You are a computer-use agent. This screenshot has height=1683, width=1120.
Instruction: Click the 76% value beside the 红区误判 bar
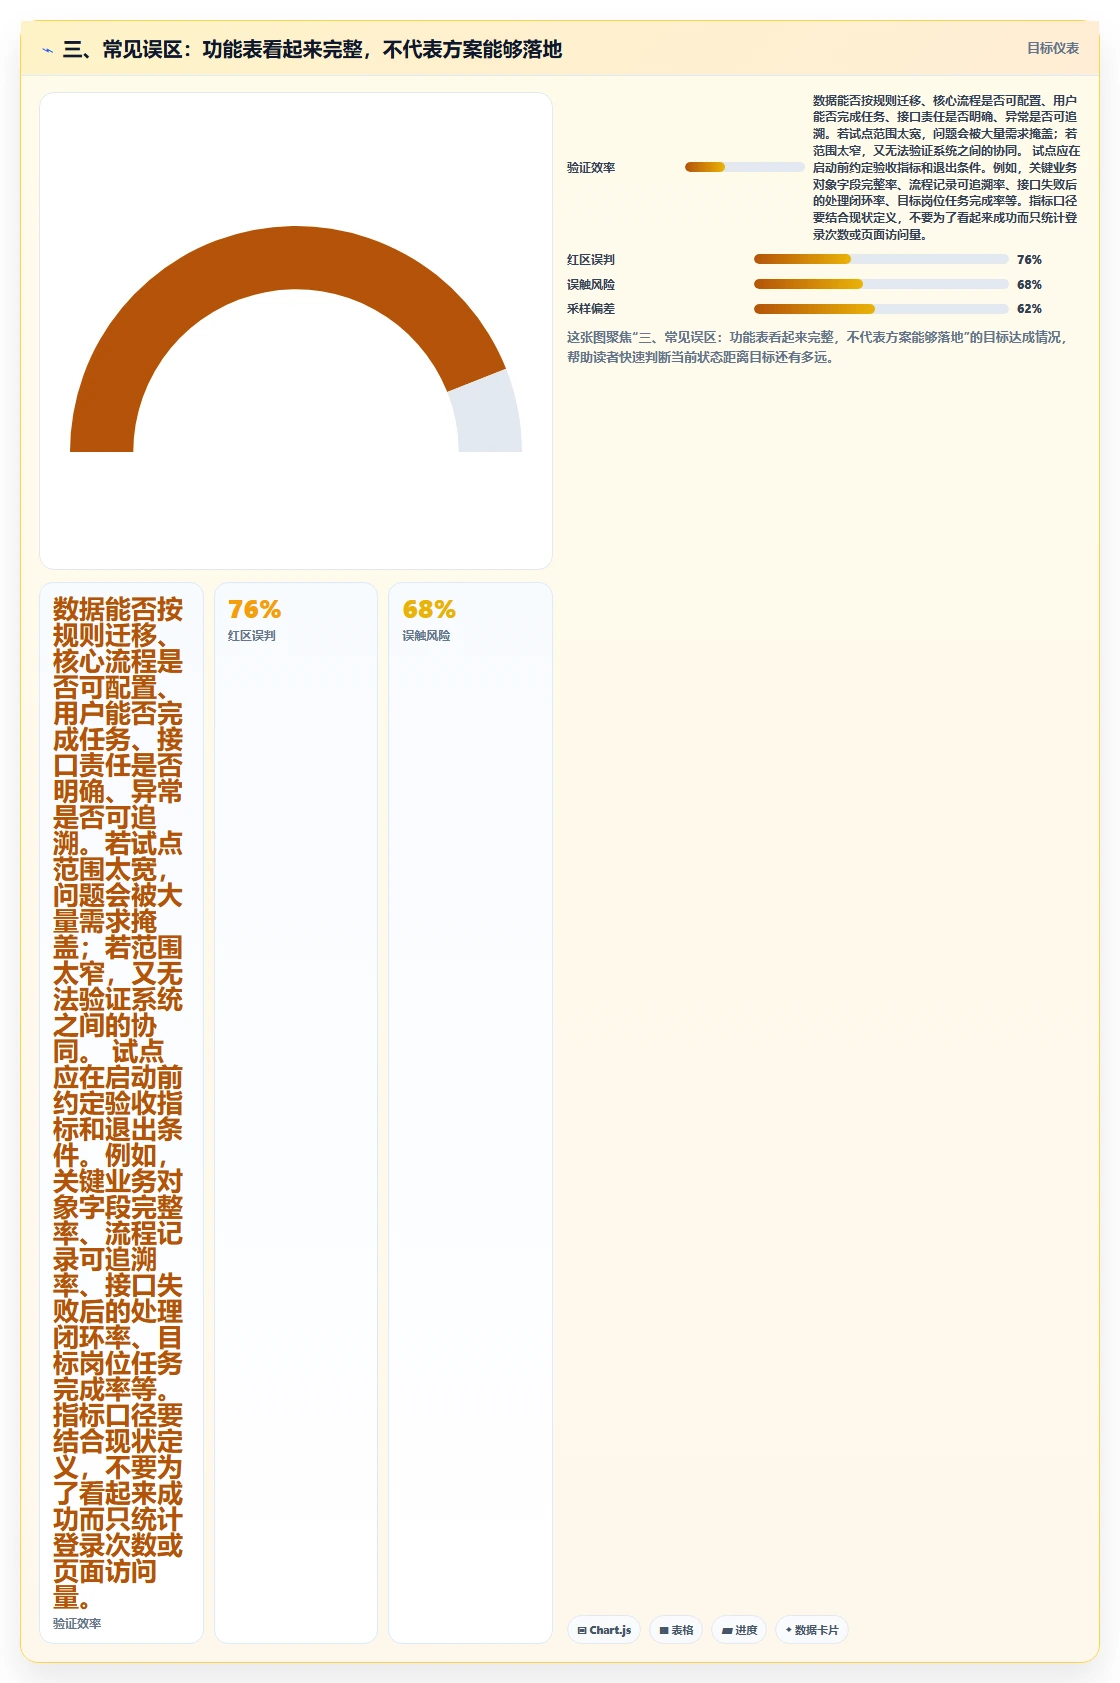[x=1029, y=259]
